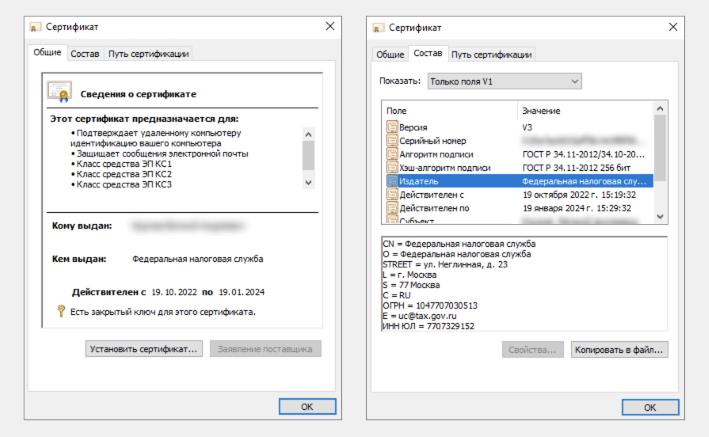Click the Хэш-алгоритм подписи field icon
The image size is (709, 437).
pos(392,167)
